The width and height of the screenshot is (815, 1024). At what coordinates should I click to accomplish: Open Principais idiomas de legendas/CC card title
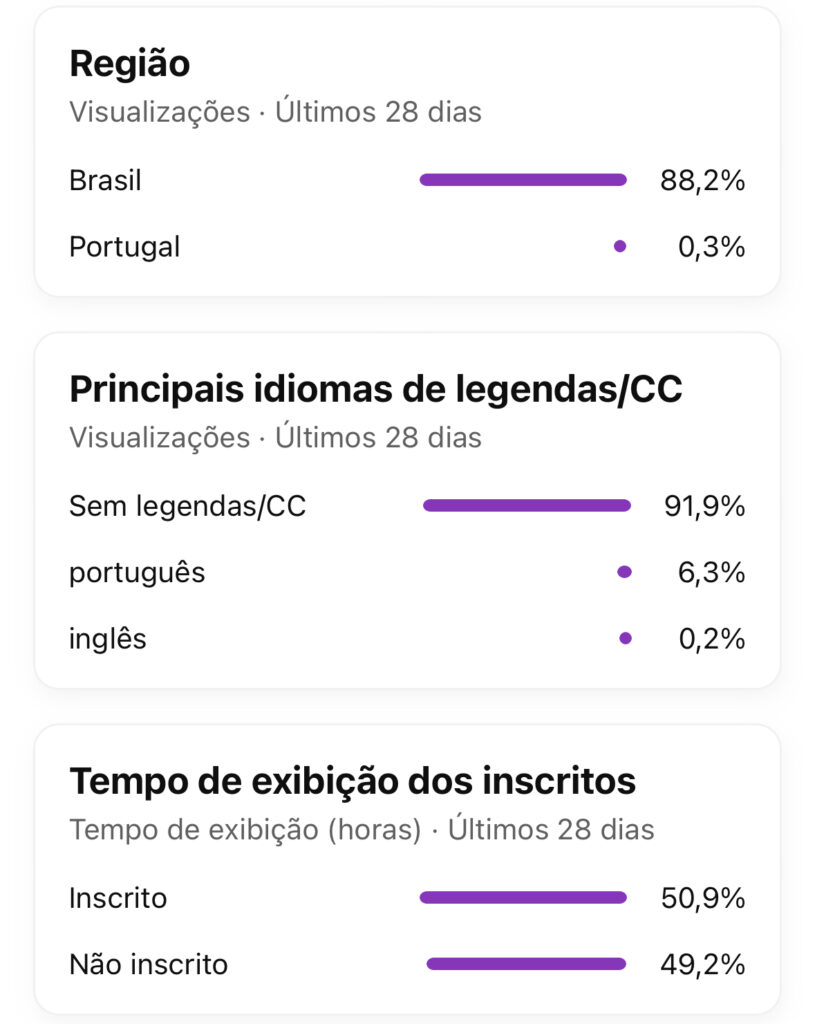pyautogui.click(x=375, y=390)
